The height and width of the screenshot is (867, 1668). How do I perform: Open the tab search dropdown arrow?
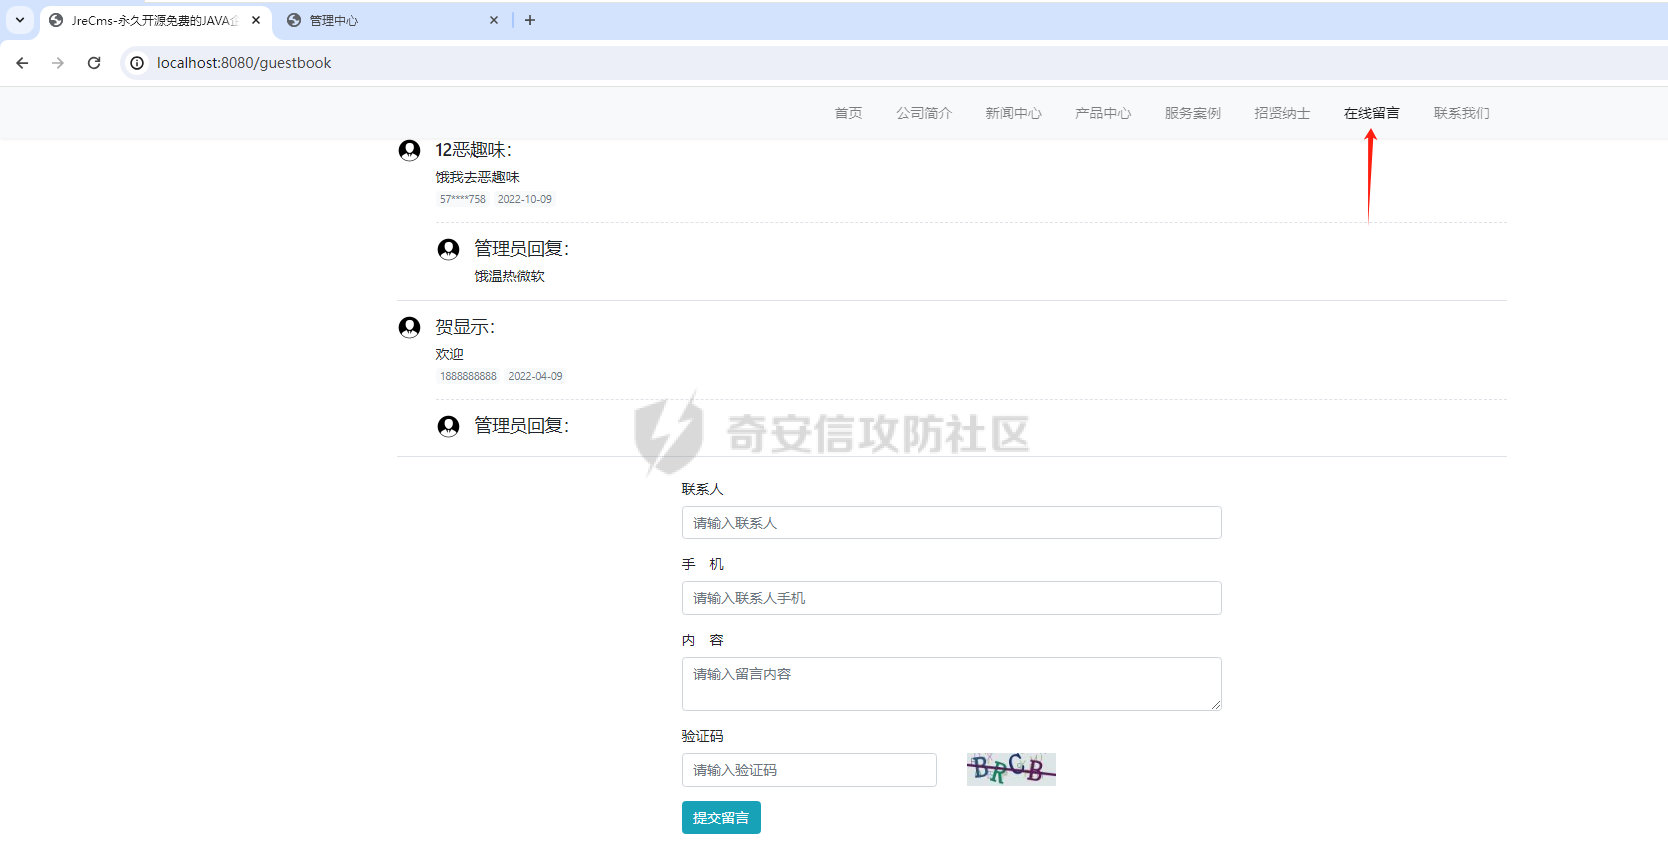[20, 20]
